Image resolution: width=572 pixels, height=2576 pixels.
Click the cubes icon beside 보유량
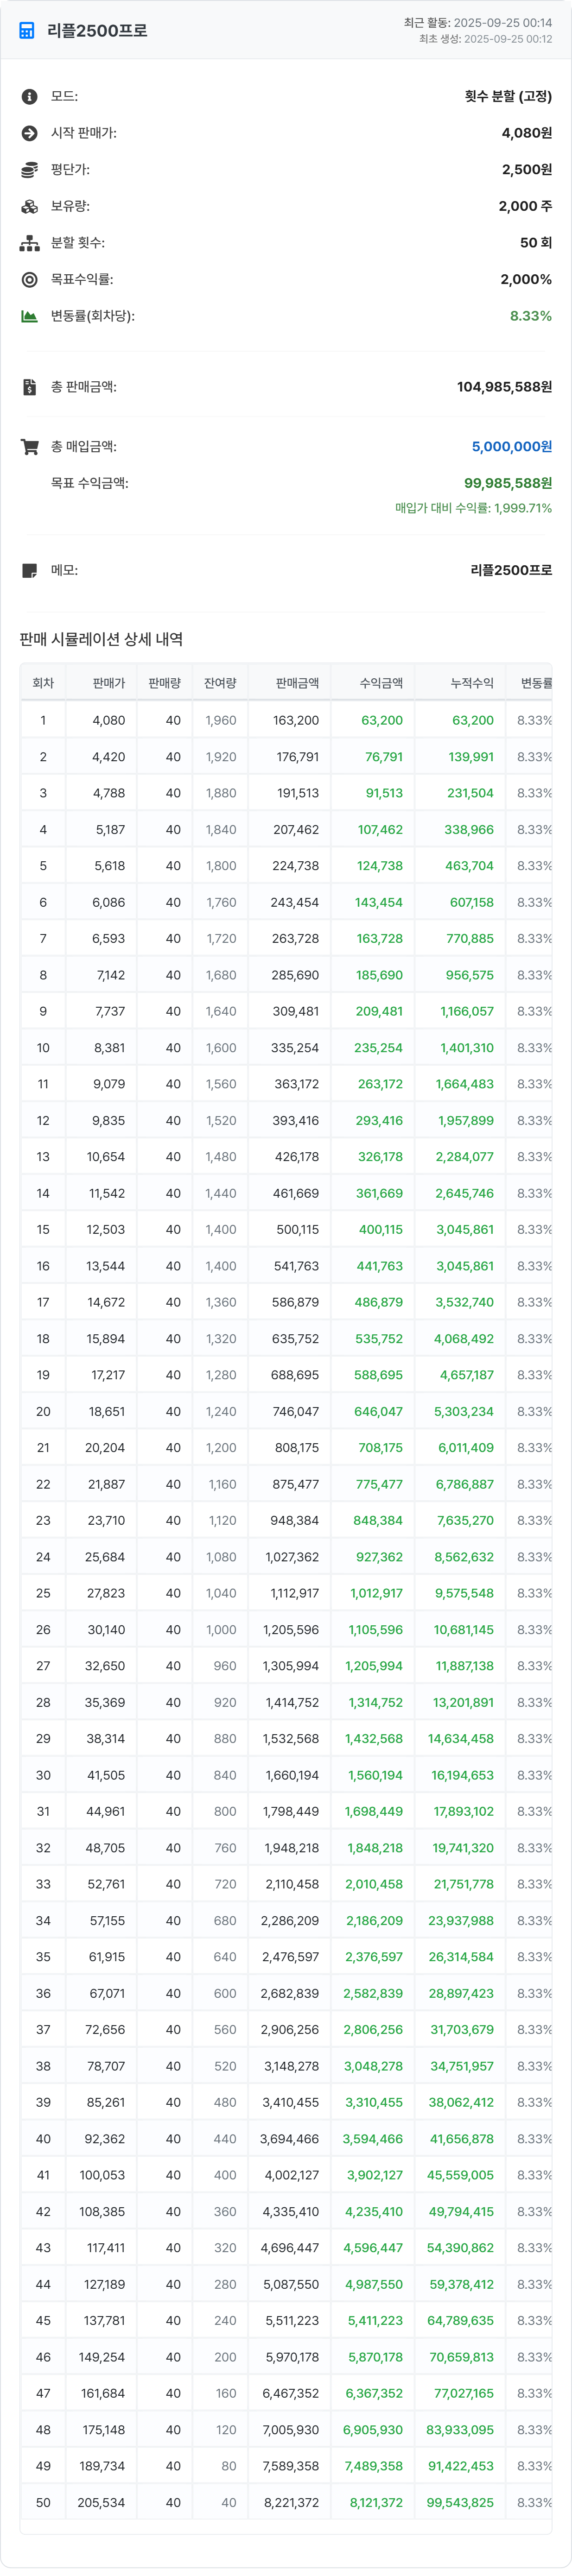tap(29, 206)
